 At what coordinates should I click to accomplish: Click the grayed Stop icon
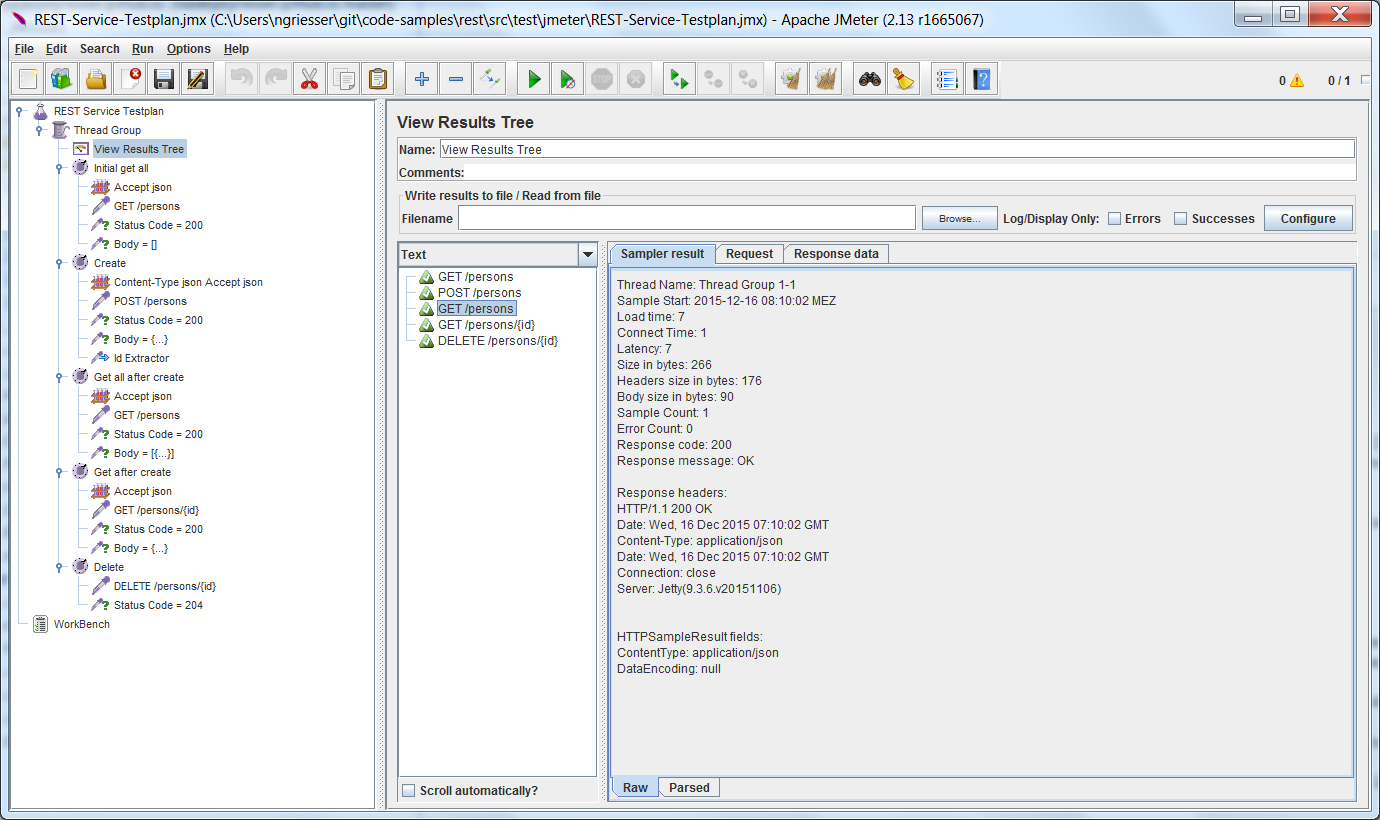pos(601,79)
